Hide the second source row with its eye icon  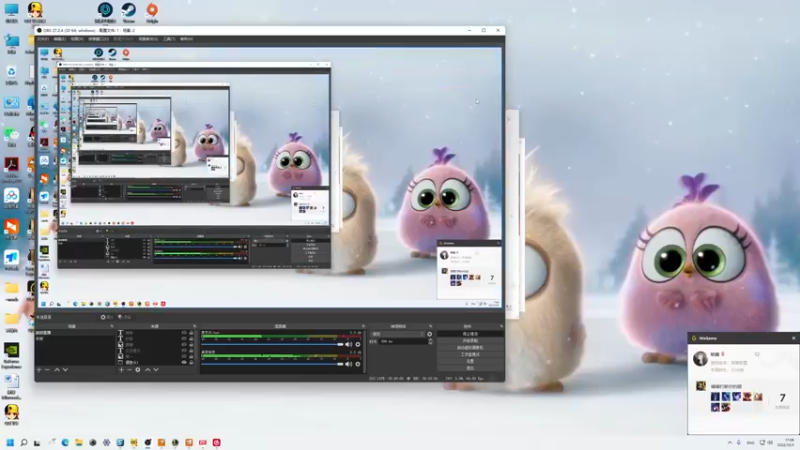(184, 338)
